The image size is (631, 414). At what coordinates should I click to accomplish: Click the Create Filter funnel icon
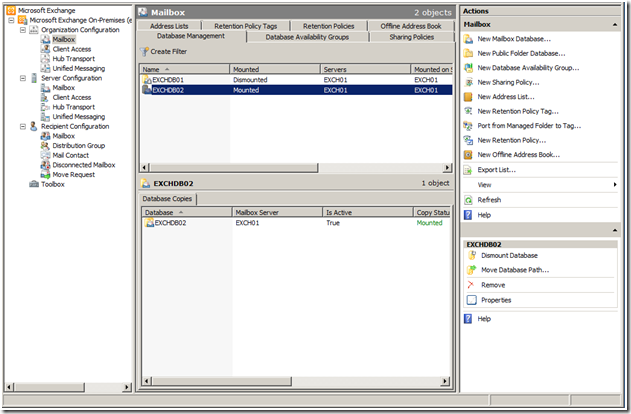coord(146,50)
